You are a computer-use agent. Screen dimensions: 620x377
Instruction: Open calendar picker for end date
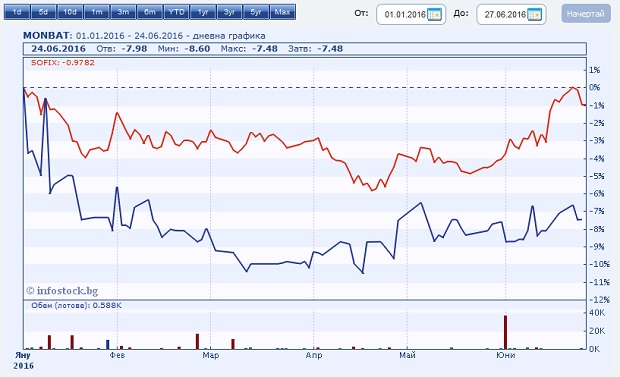pyautogui.click(x=534, y=15)
